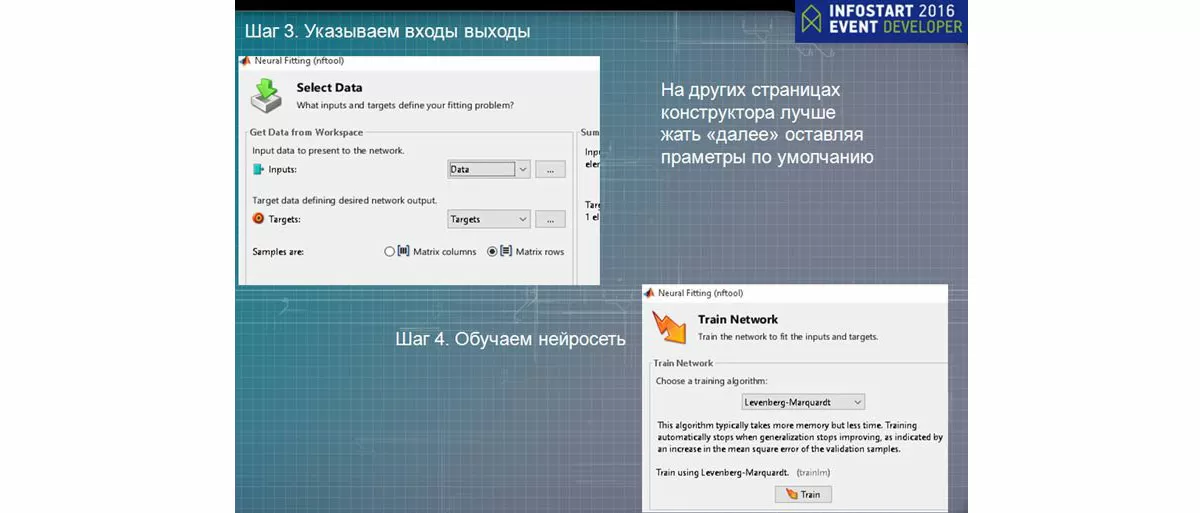Click the 'Select Data' heading text

pos(329,88)
